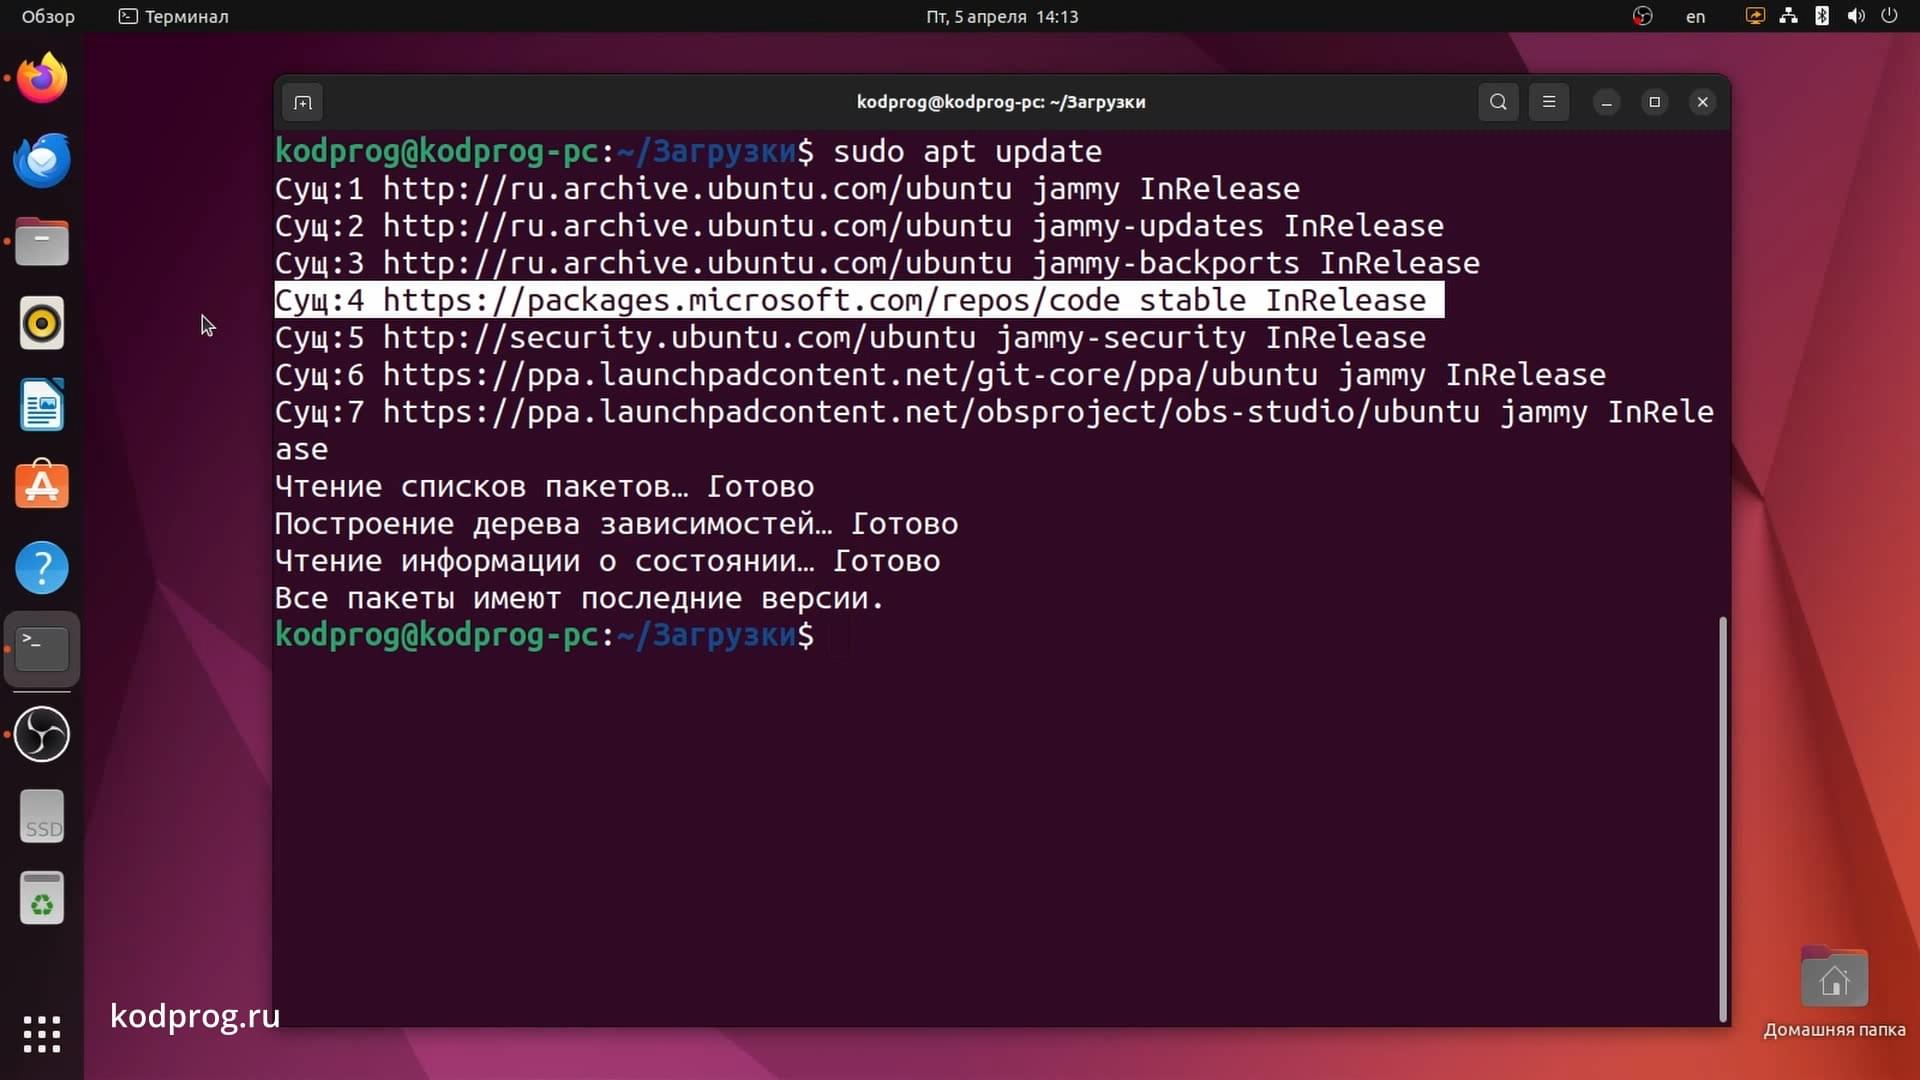This screenshot has height=1080, width=1920.
Task: Click 'Чтение списков пакетов' line
Action: [x=544, y=486]
